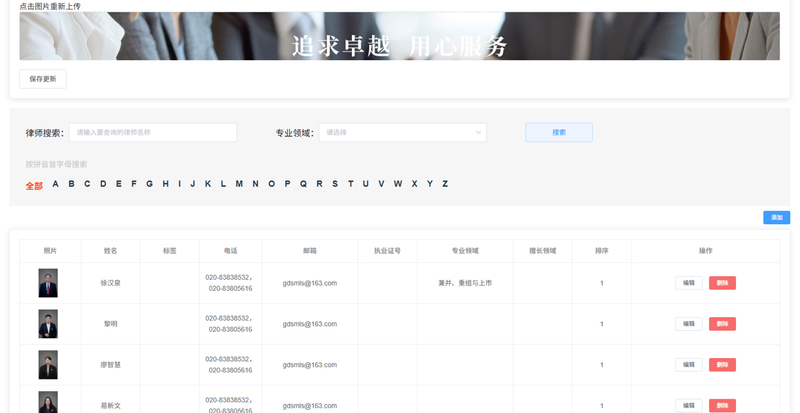
Task: Edit the 徐汉泉 lawyer record
Action: tap(688, 283)
